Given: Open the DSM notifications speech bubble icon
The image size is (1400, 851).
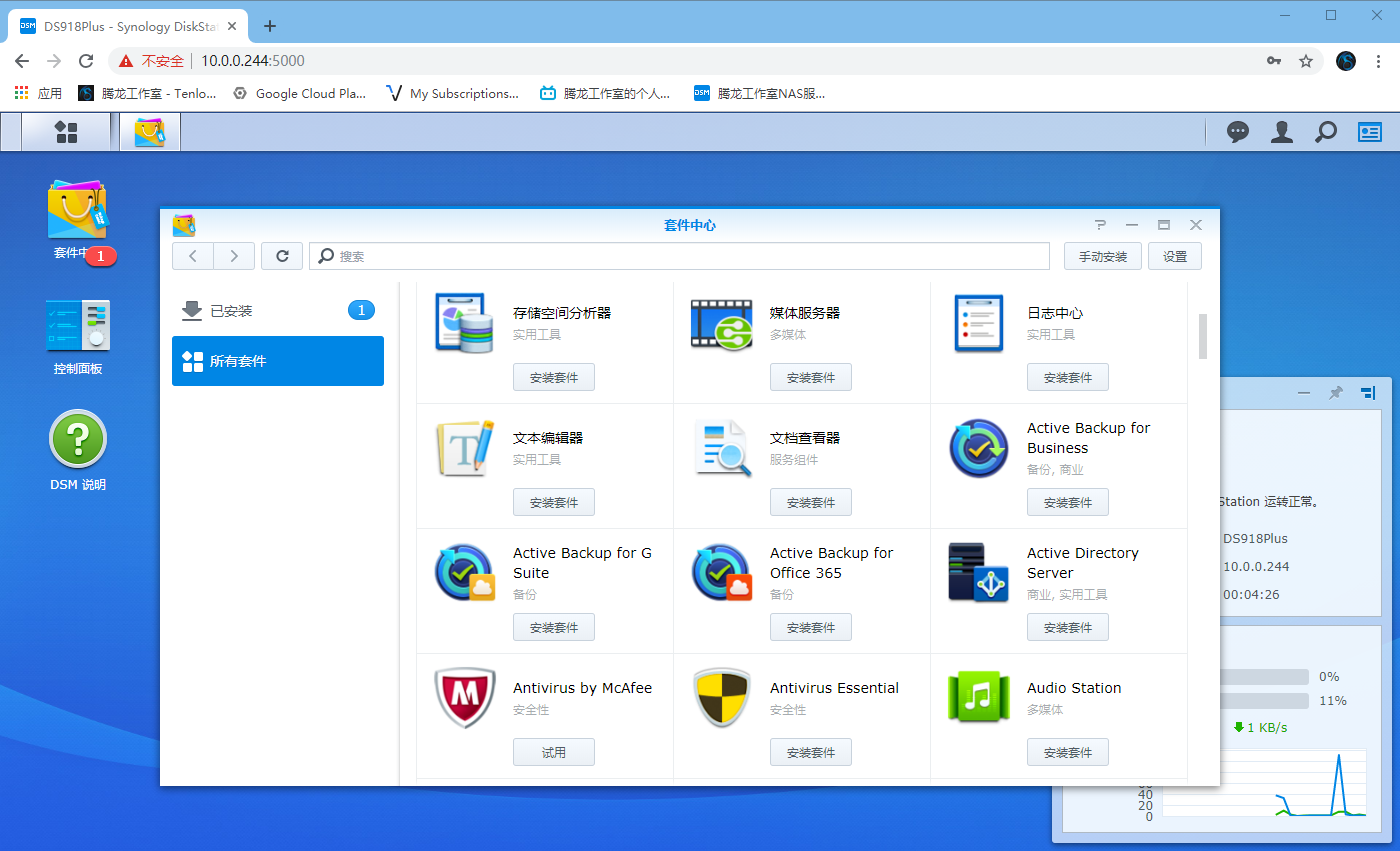Looking at the screenshot, I should click(1238, 132).
